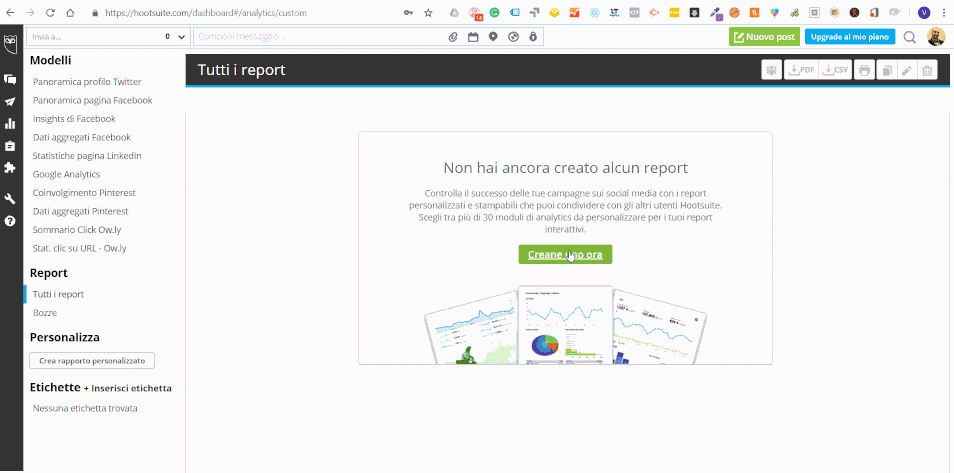Viewport: 954px width, 473px height.
Task: Click the targeting globe icon
Action: pyautogui.click(x=513, y=37)
